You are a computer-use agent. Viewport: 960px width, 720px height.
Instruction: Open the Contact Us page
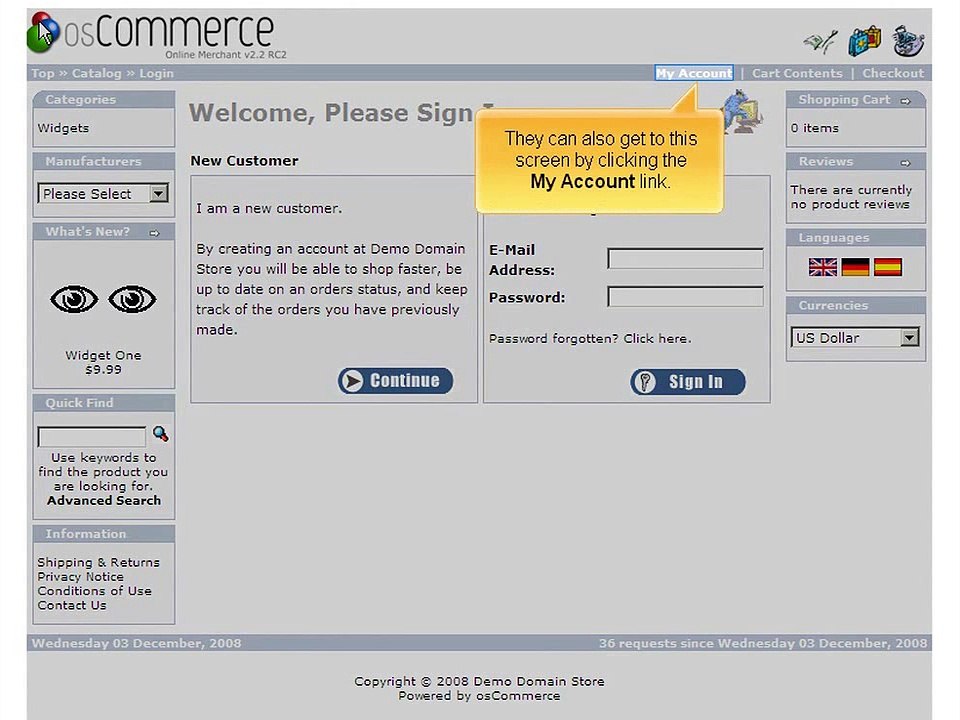click(x=72, y=606)
